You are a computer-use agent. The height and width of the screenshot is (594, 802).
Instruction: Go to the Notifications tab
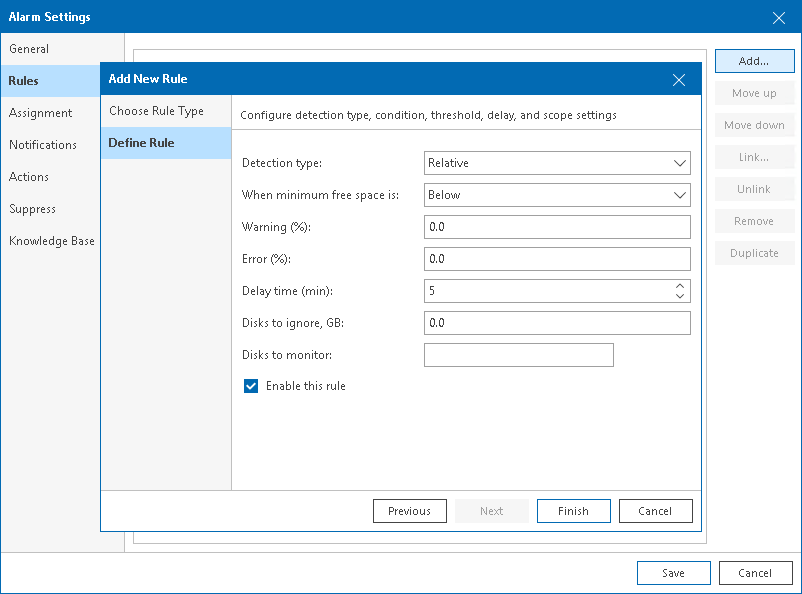pos(43,145)
